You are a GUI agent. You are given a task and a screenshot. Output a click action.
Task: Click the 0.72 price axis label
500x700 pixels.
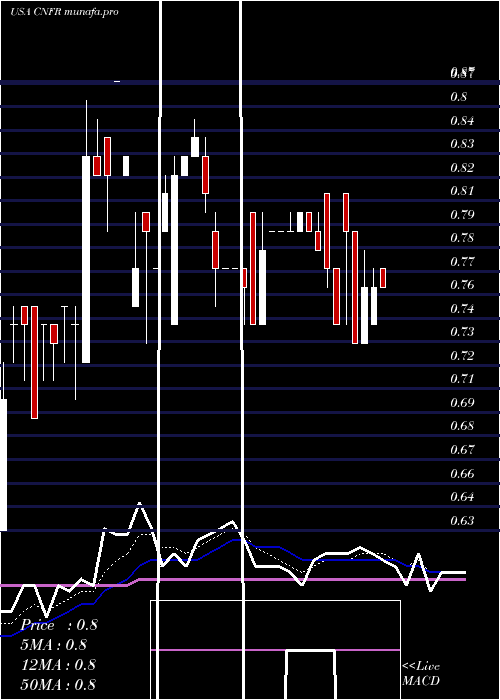click(x=462, y=356)
